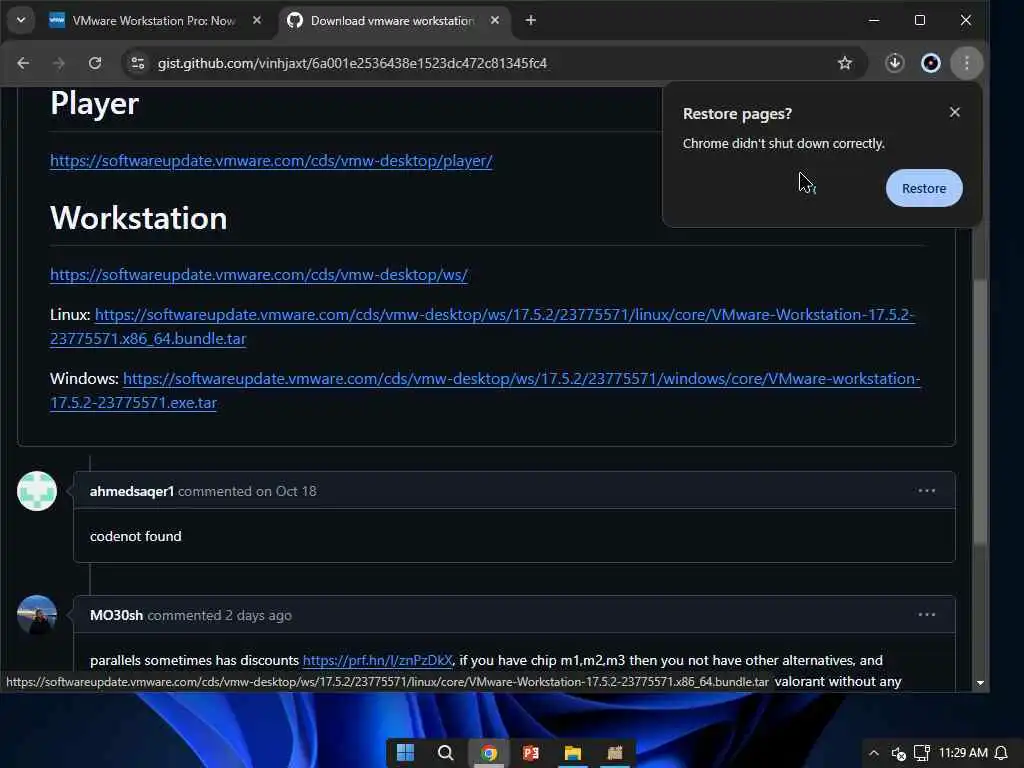Open ahmedsaqer1's avatar
1024x768 pixels.
click(37, 491)
